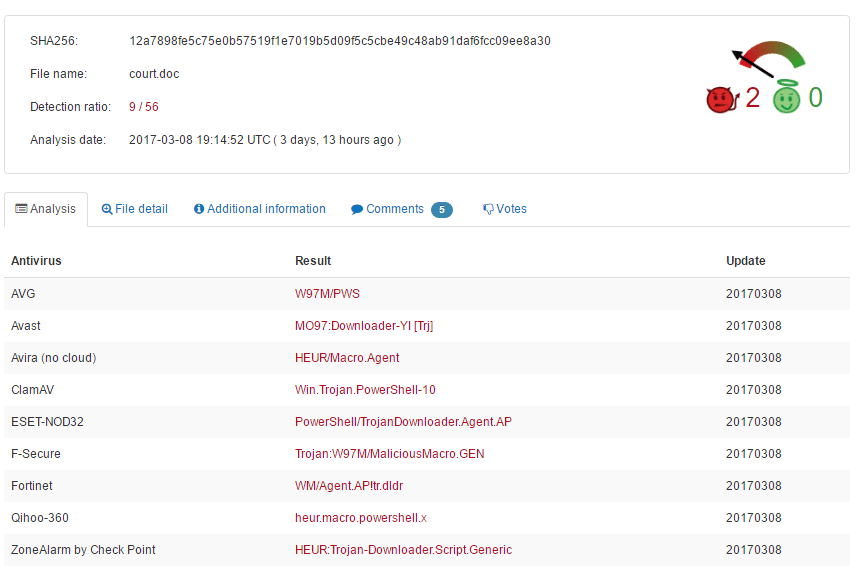Click the Avira (no cloud) row name
The height and width of the screenshot is (571, 856).
tap(54, 358)
